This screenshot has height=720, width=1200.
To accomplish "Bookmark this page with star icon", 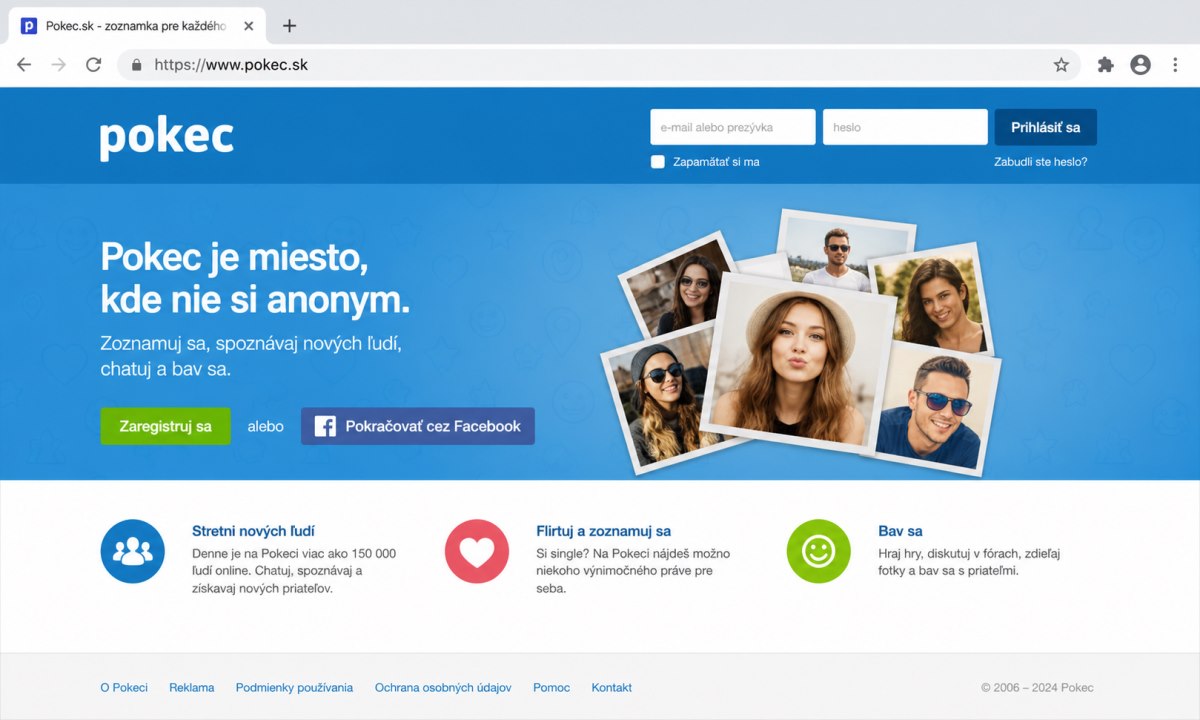I will (1061, 65).
